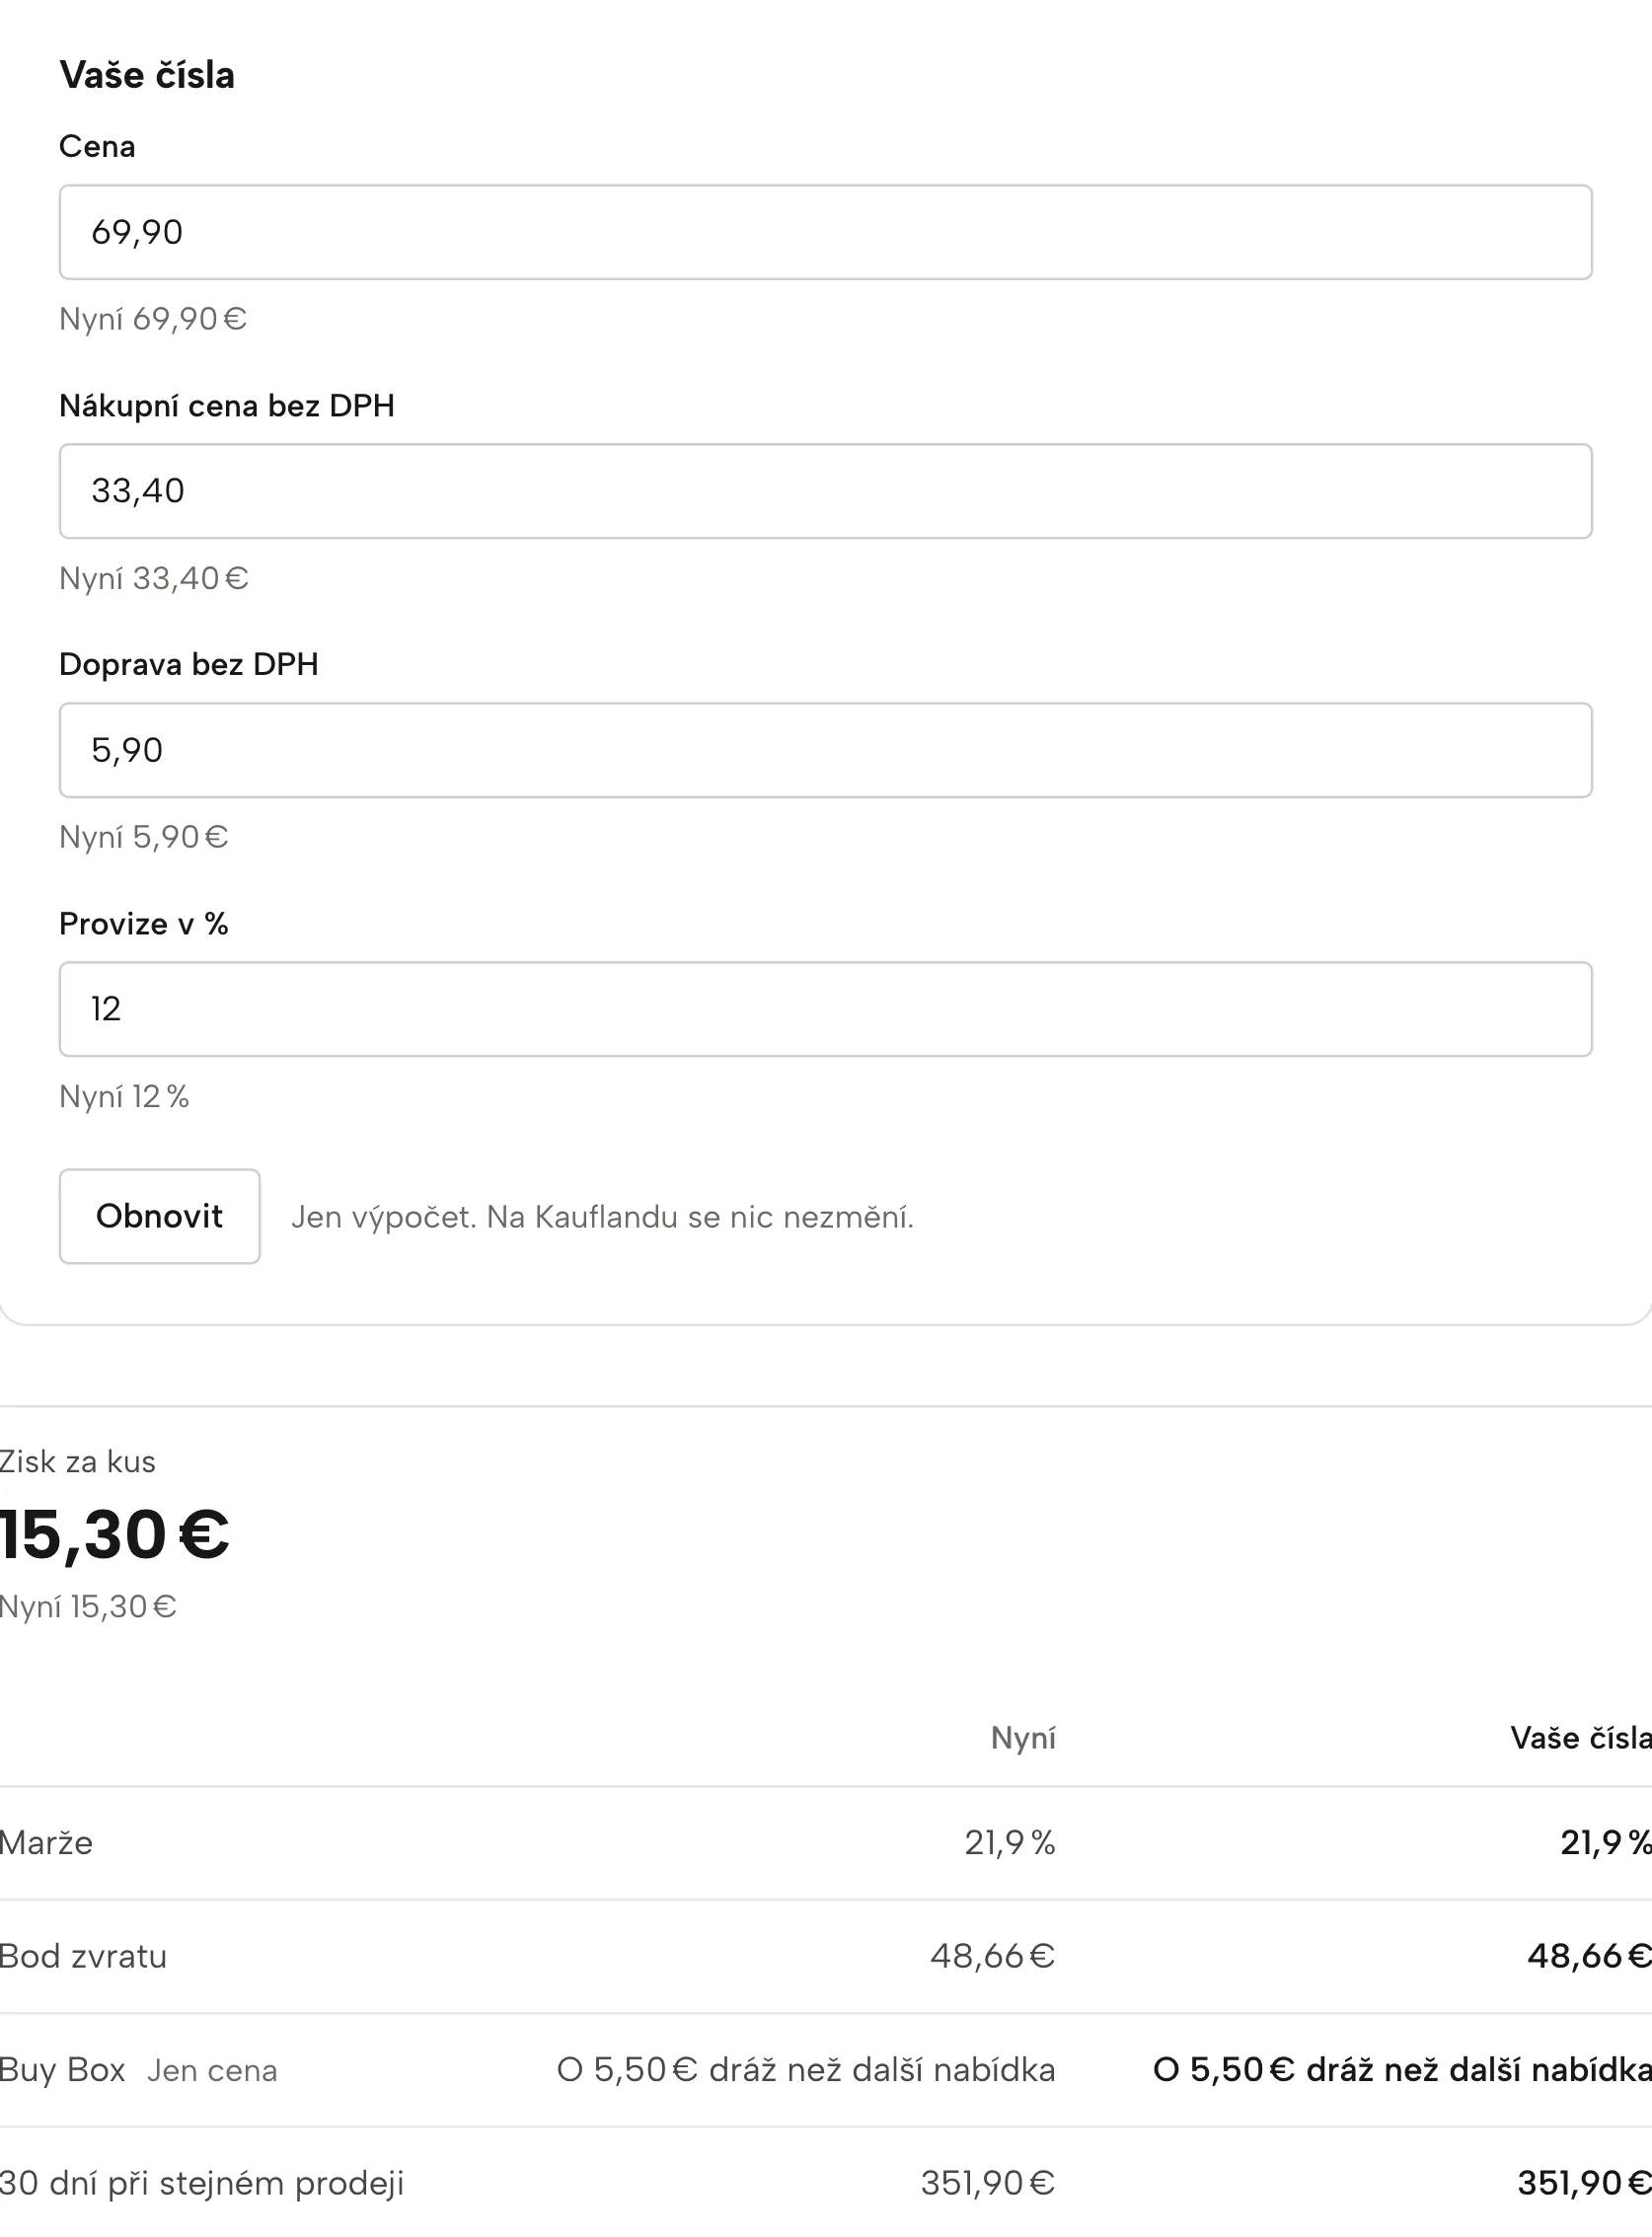This screenshot has width=1652, height=2237.
Task: Click the 'Vaše čísla' table column header
Action: [1580, 1738]
